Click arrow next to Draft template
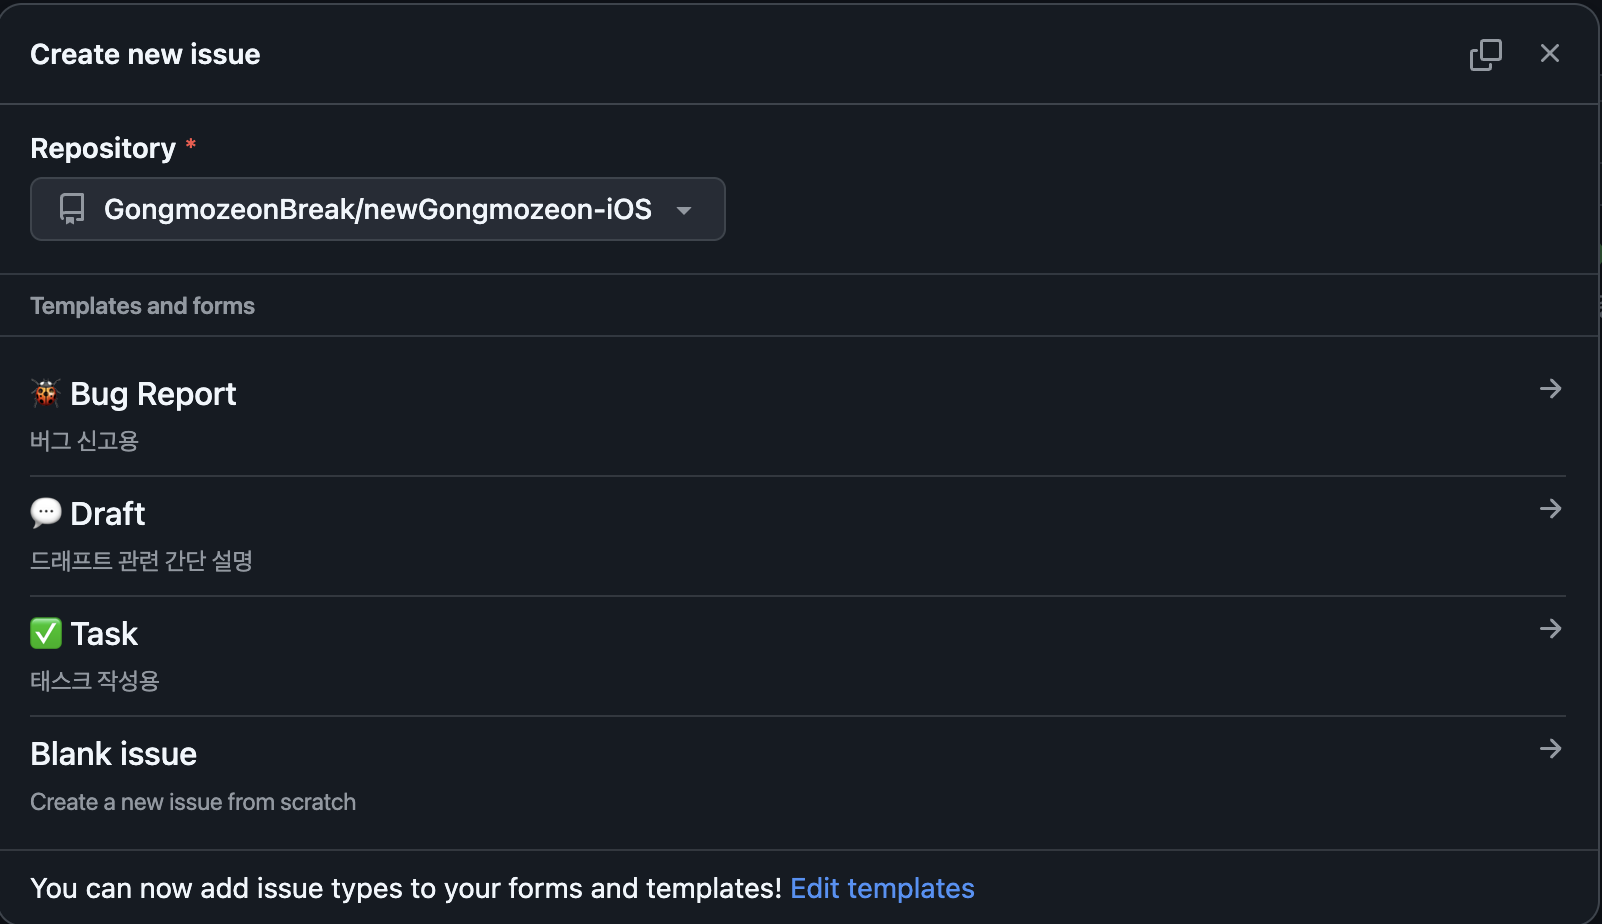1602x924 pixels. coord(1550,509)
